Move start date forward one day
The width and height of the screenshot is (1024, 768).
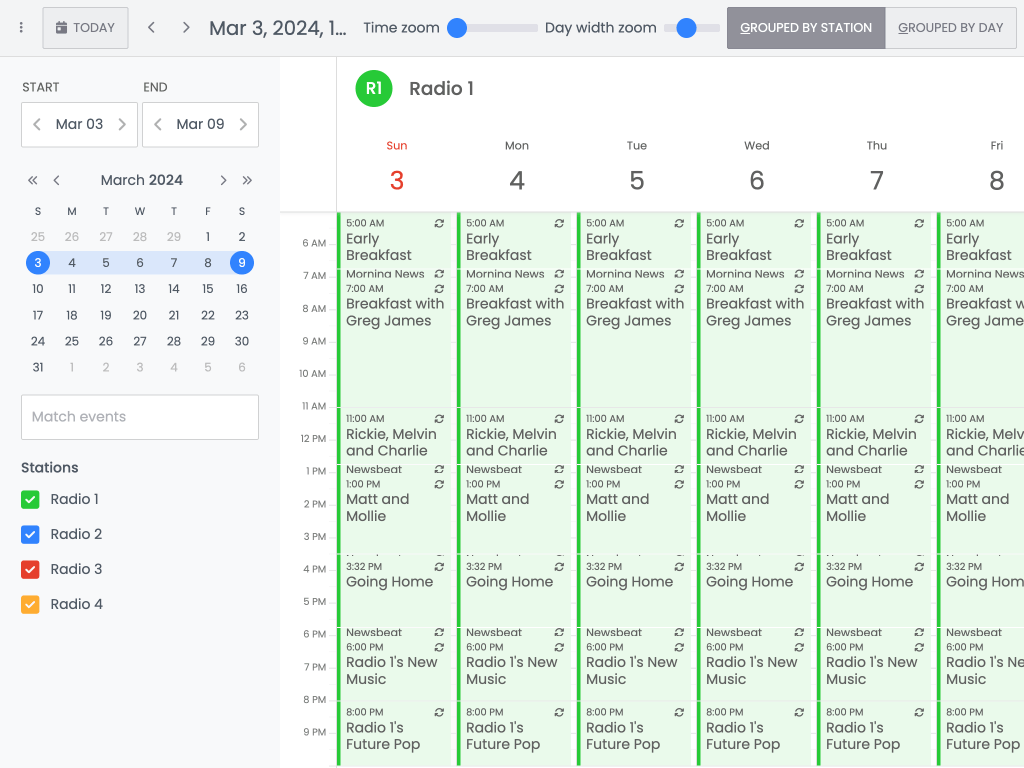pyautogui.click(x=122, y=124)
